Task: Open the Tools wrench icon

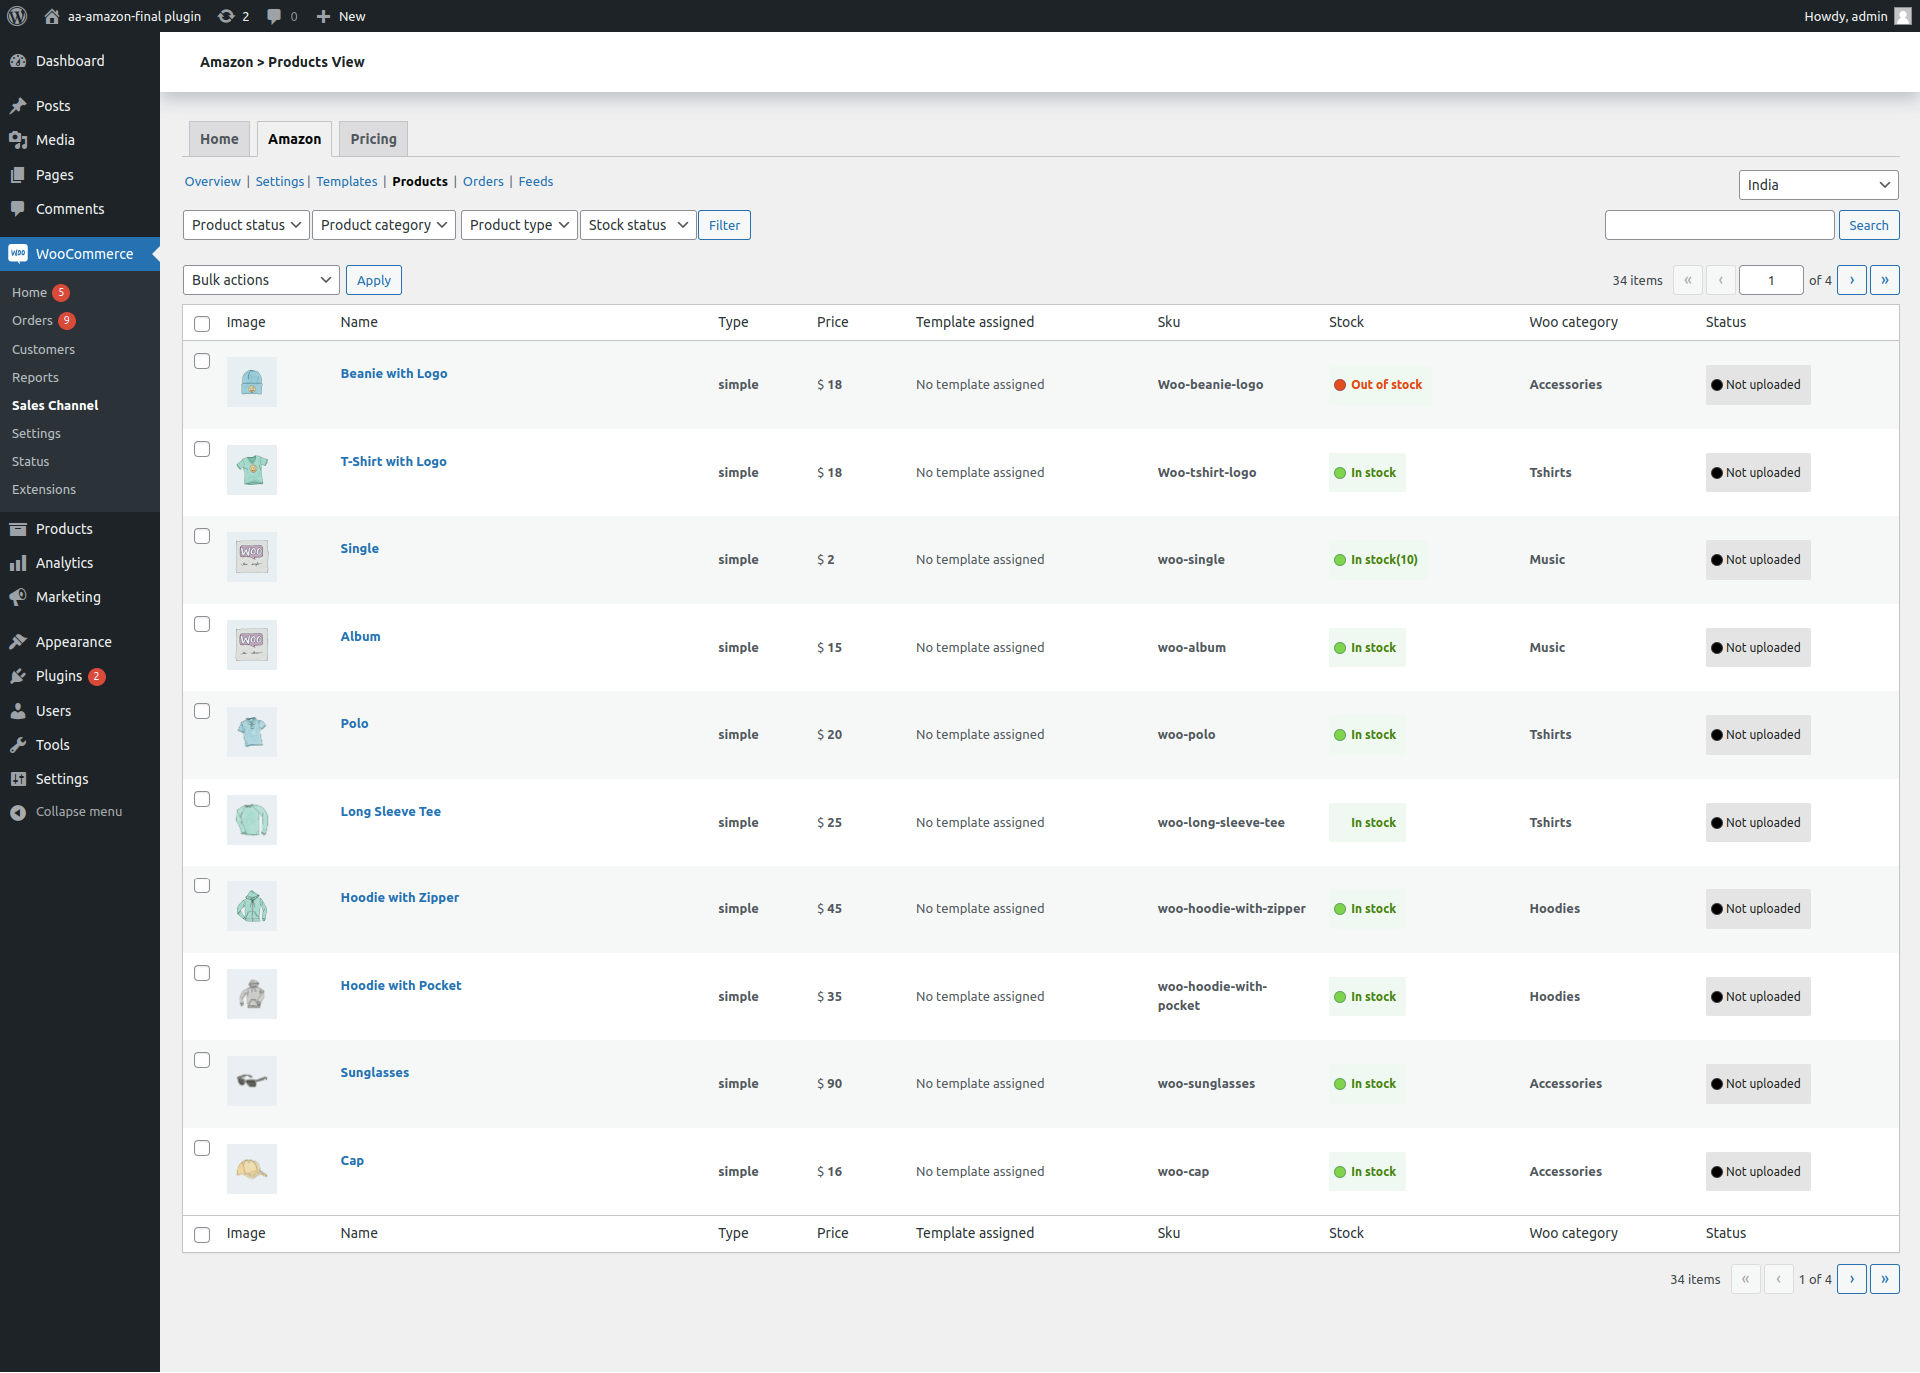Action: click(18, 745)
